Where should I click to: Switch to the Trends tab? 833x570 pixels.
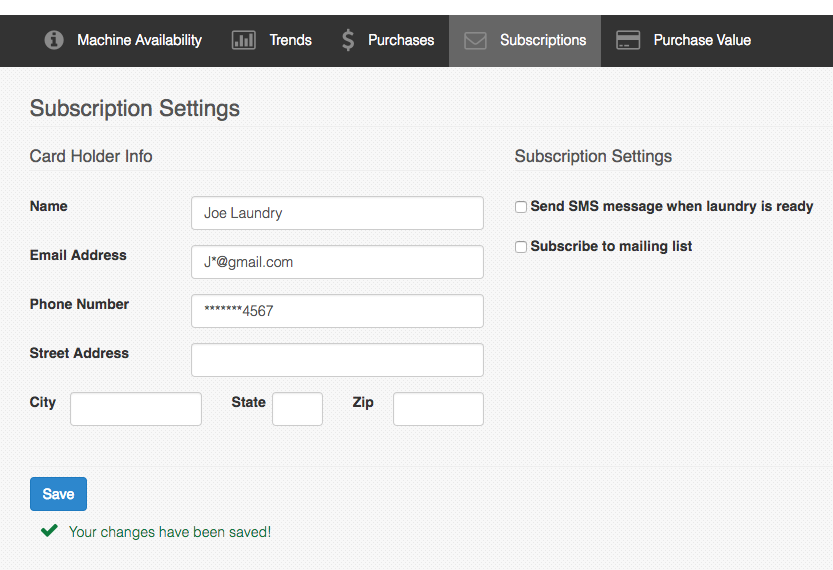290,41
